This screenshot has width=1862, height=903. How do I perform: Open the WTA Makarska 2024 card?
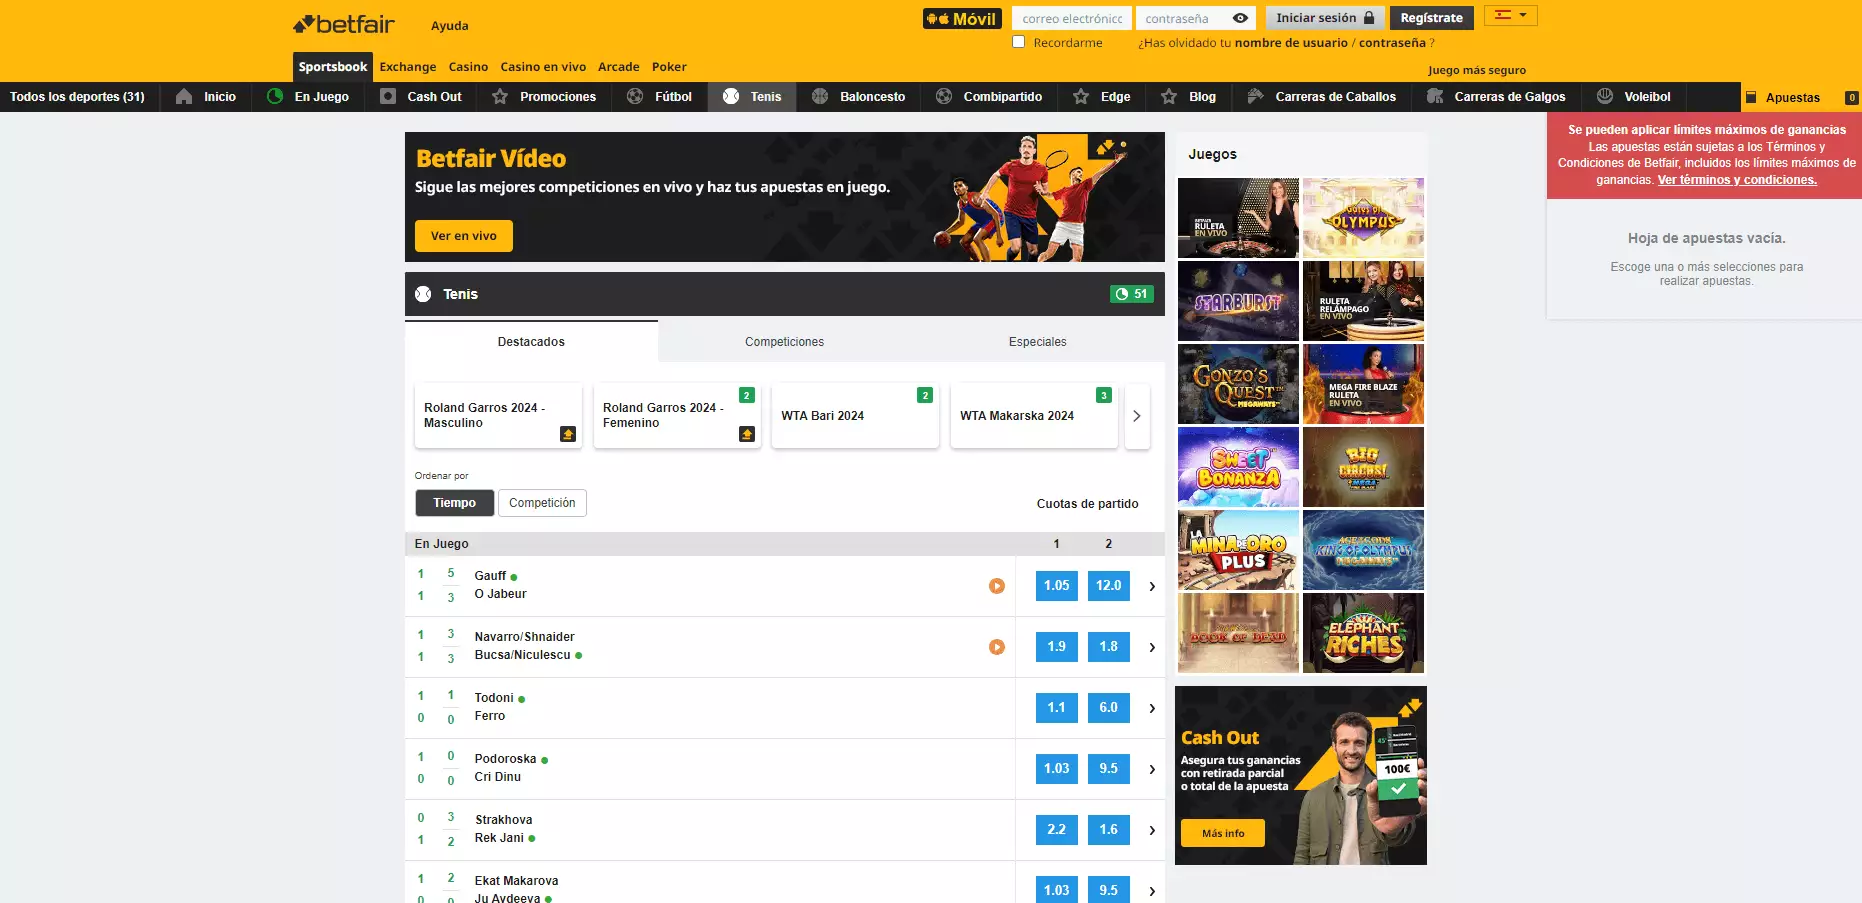1034,416
